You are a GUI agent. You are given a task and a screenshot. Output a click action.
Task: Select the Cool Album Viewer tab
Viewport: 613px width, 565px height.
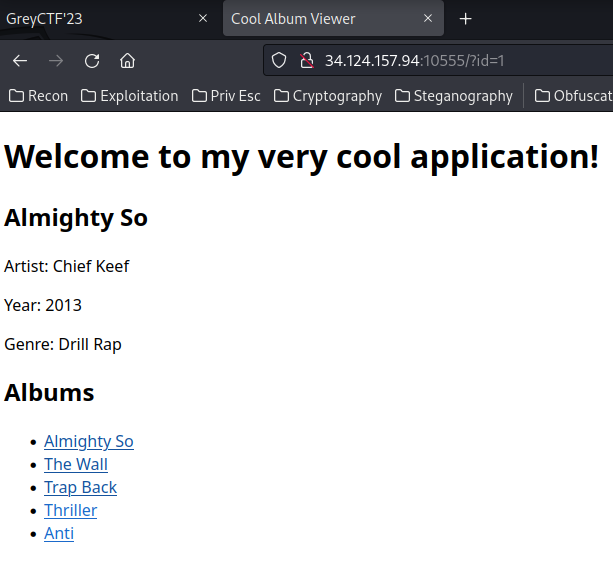click(333, 19)
